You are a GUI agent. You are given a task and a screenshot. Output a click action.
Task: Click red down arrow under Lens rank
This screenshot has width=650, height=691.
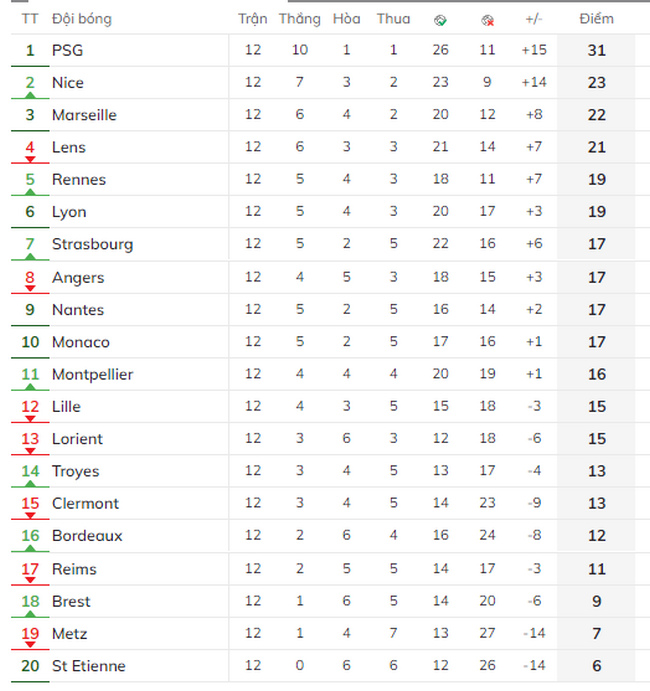pos(30,160)
